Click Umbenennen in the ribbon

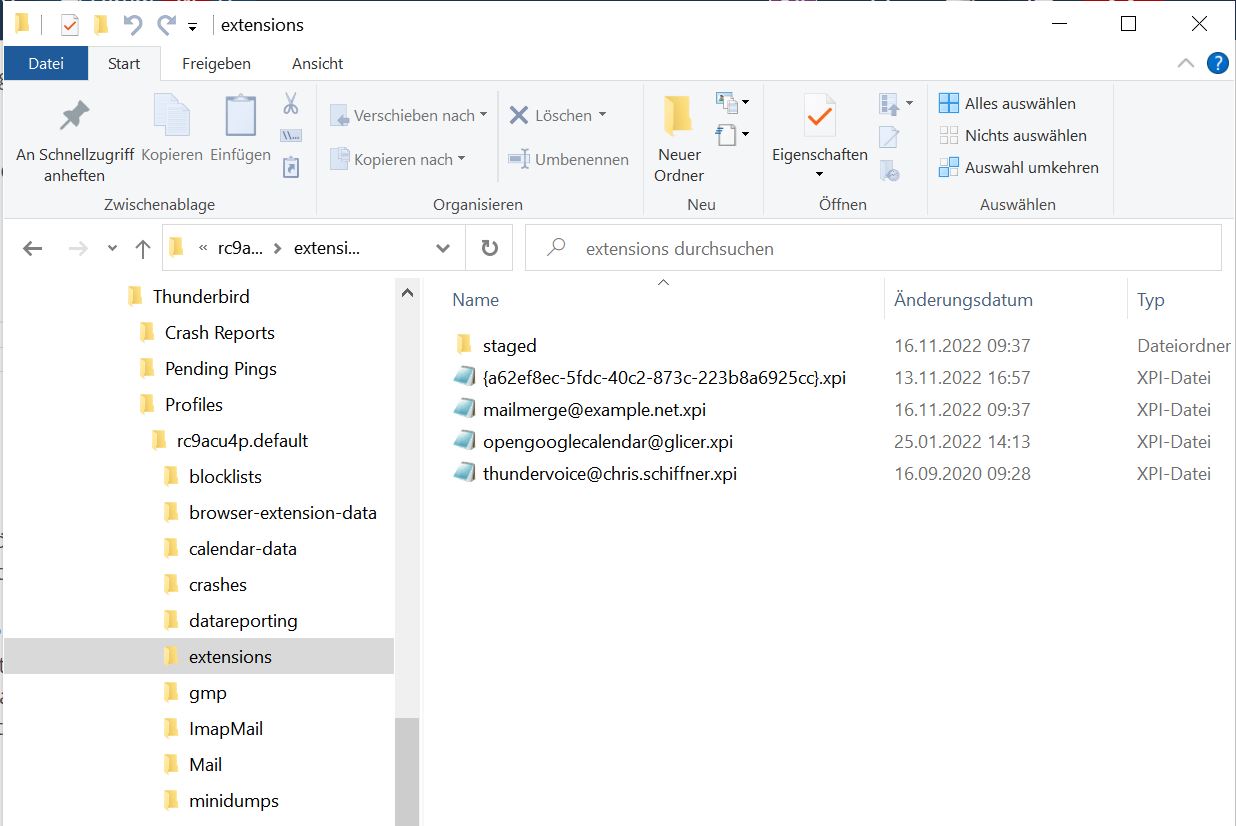(x=568, y=159)
